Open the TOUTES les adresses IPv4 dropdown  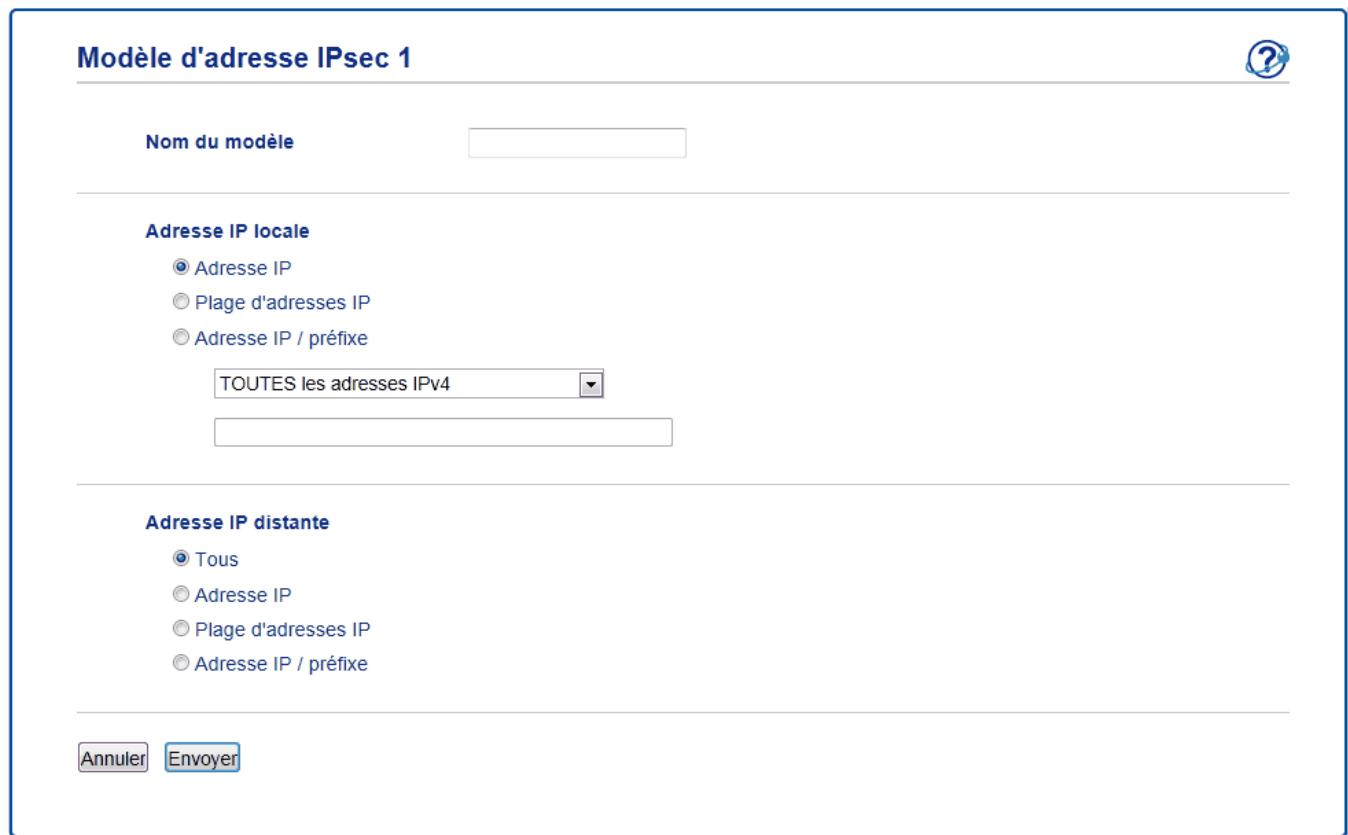pyautogui.click(x=410, y=384)
